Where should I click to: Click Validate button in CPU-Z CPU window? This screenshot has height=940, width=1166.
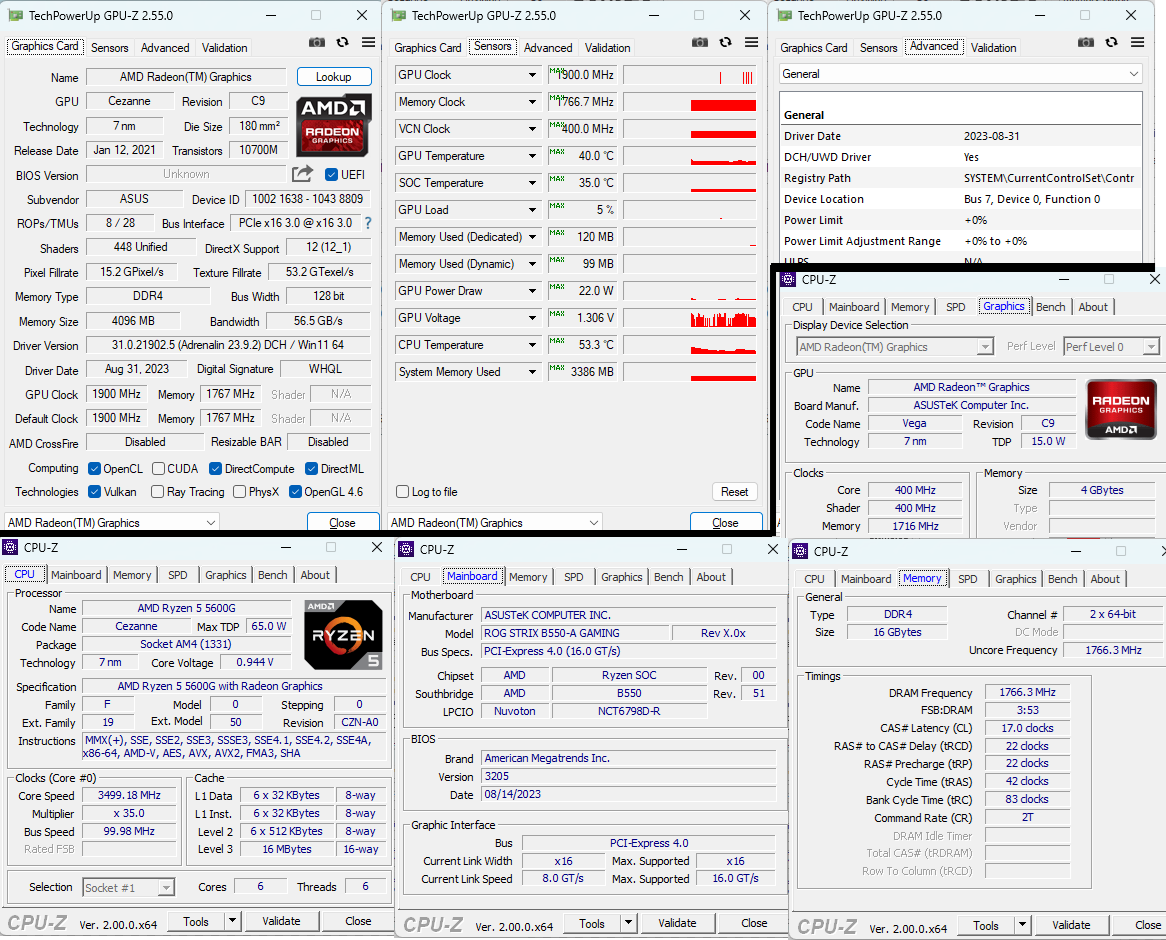pos(281,921)
